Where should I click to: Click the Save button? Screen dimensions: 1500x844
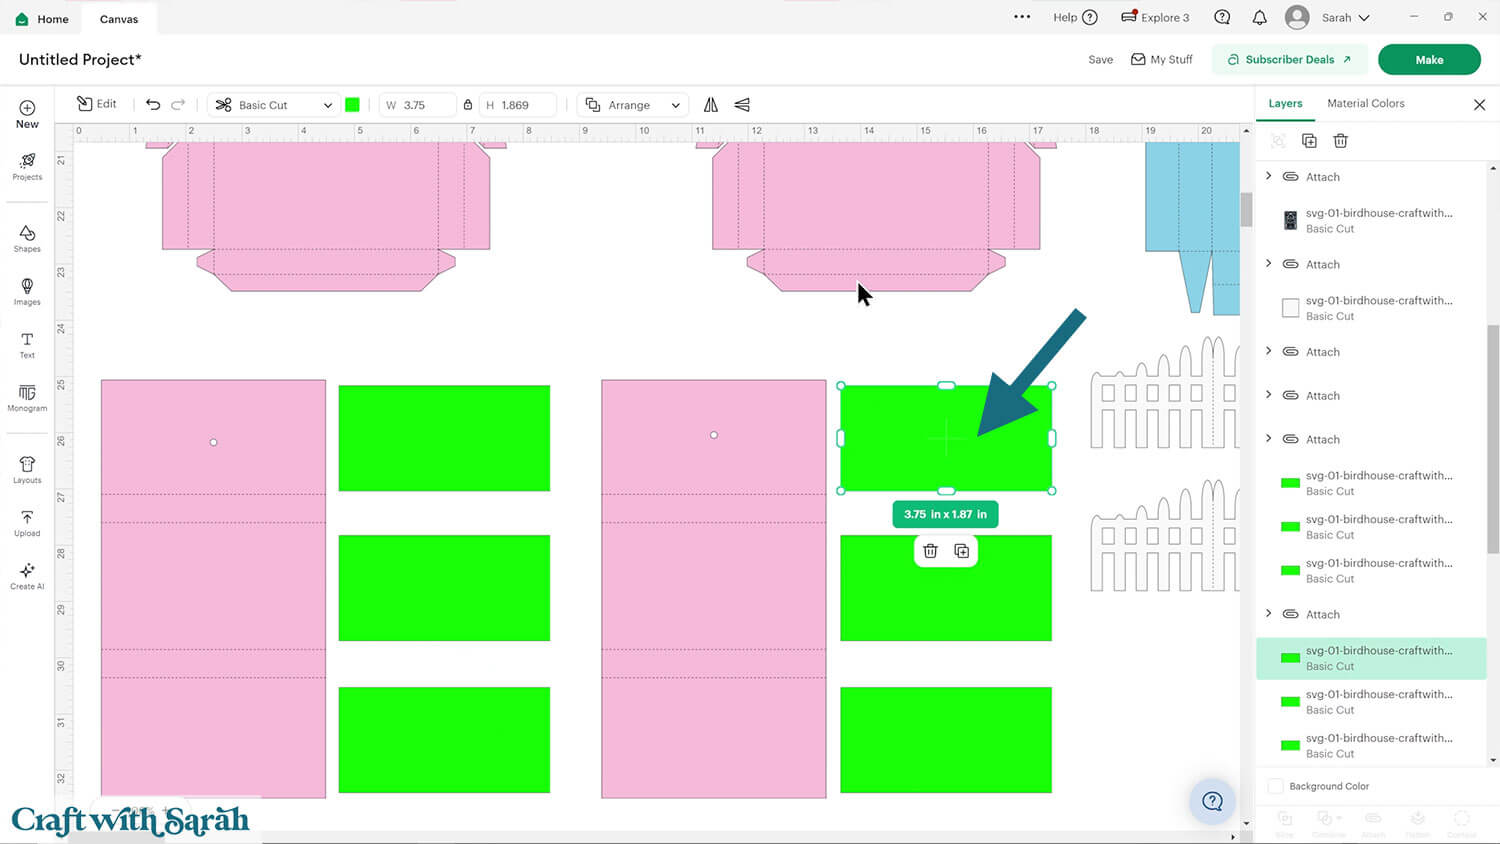tap(1100, 60)
